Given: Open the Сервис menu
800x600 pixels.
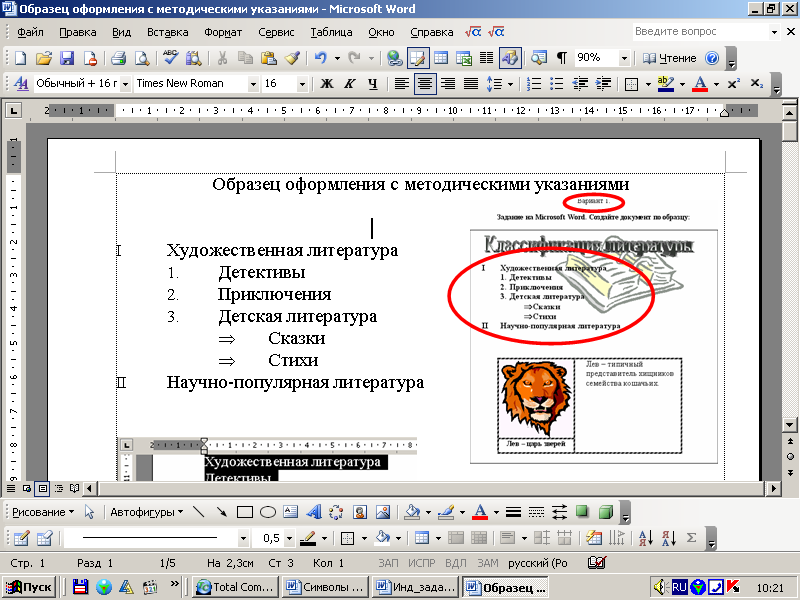Looking at the screenshot, I should tap(276, 32).
